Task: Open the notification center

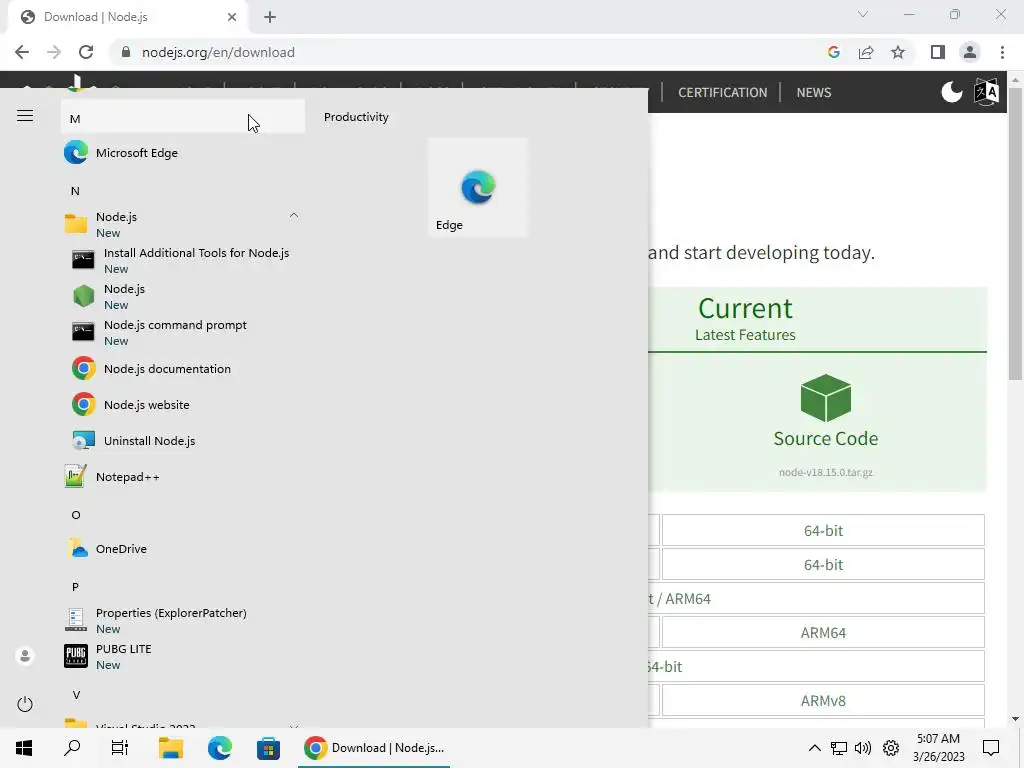Action: (991, 748)
